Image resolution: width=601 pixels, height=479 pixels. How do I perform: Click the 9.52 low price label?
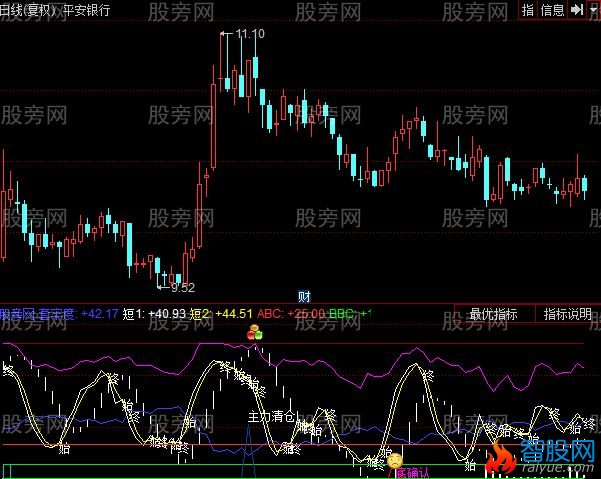[182, 287]
